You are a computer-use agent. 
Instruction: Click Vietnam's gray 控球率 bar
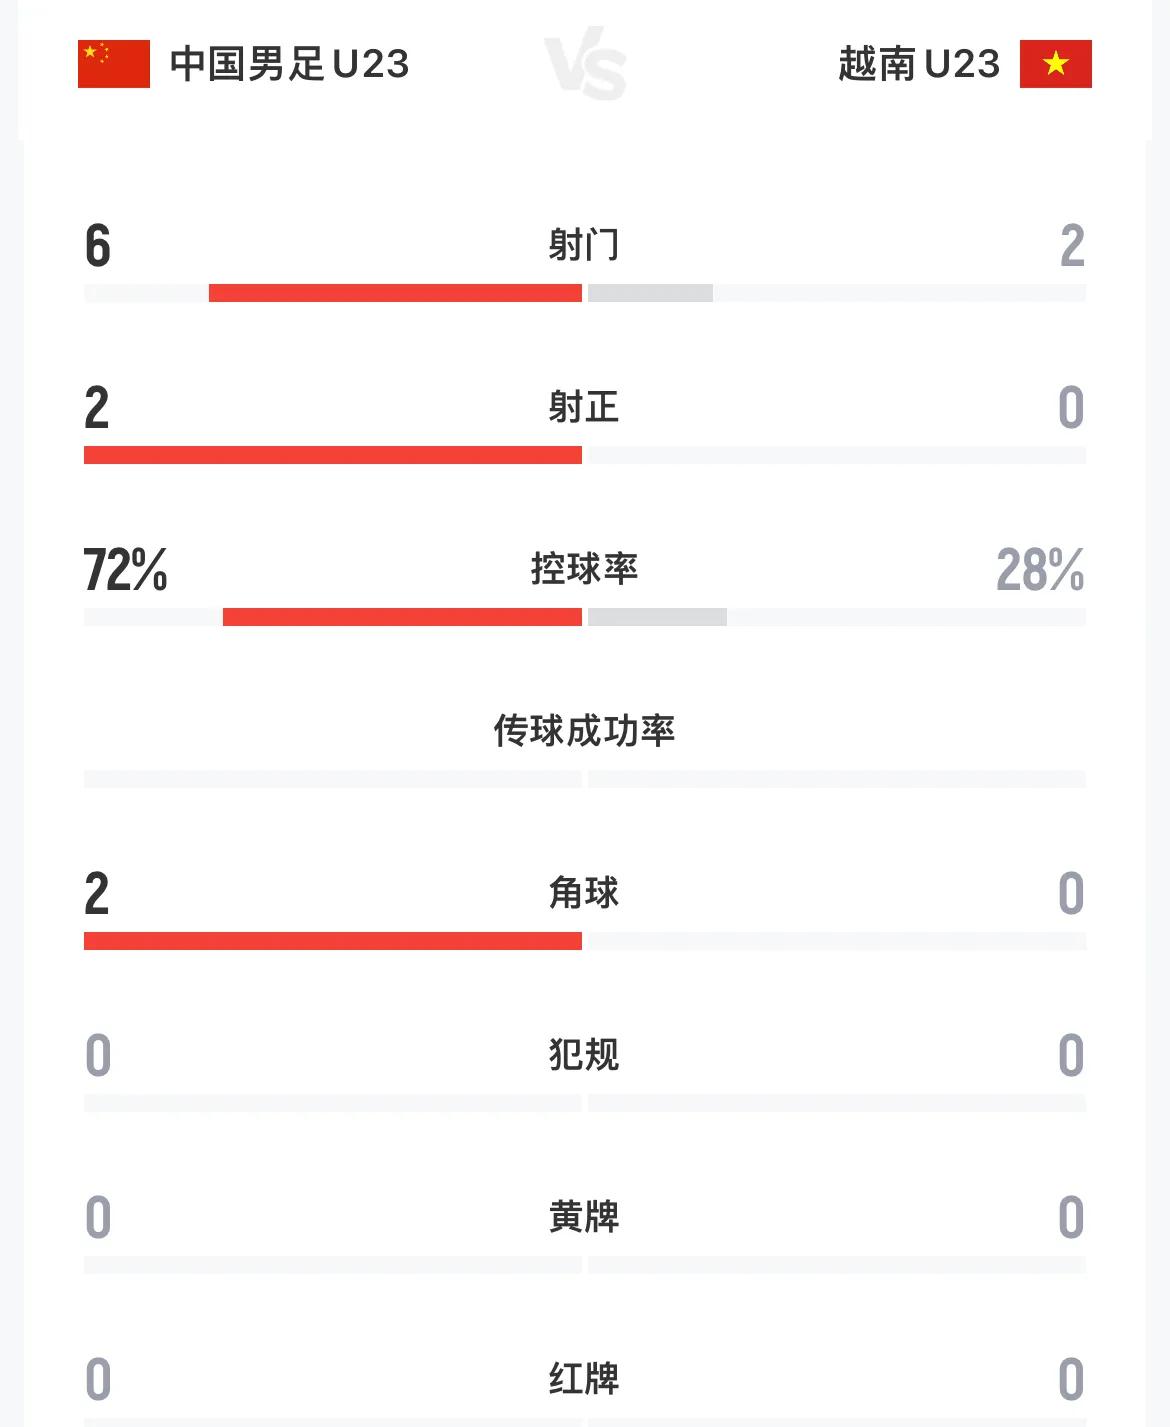click(x=657, y=617)
